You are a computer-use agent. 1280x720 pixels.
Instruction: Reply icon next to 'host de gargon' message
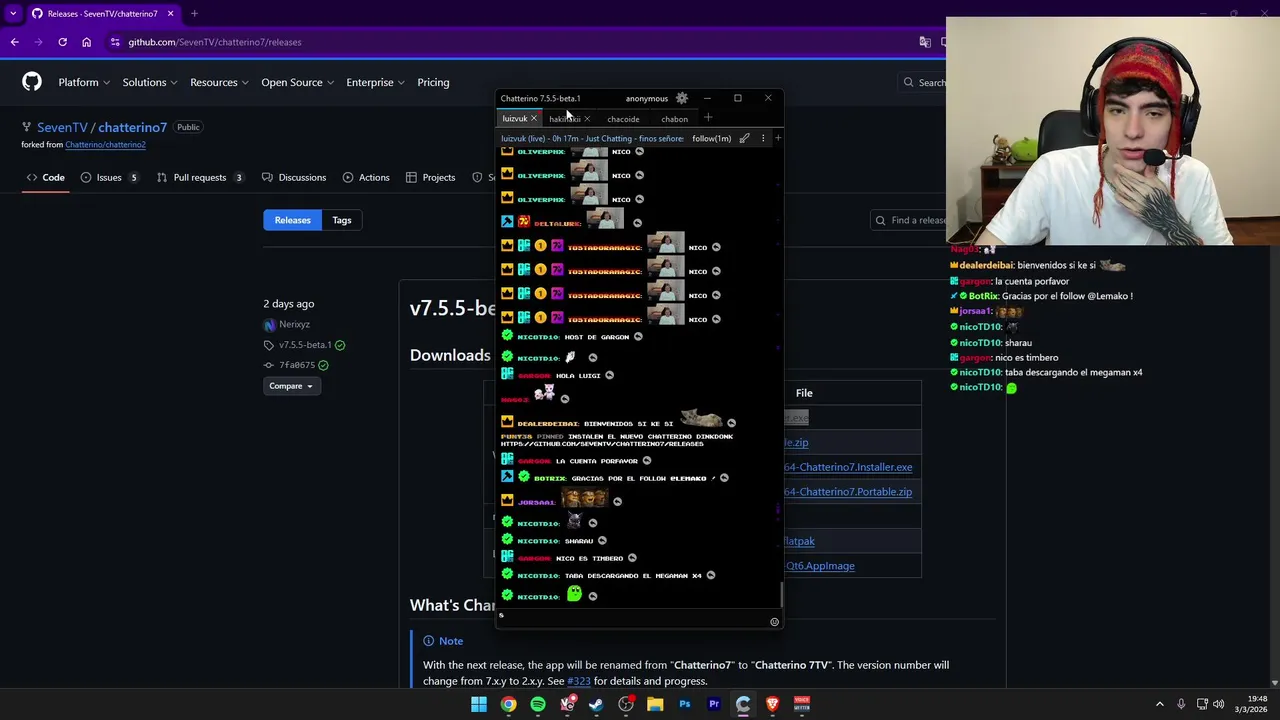click(638, 337)
